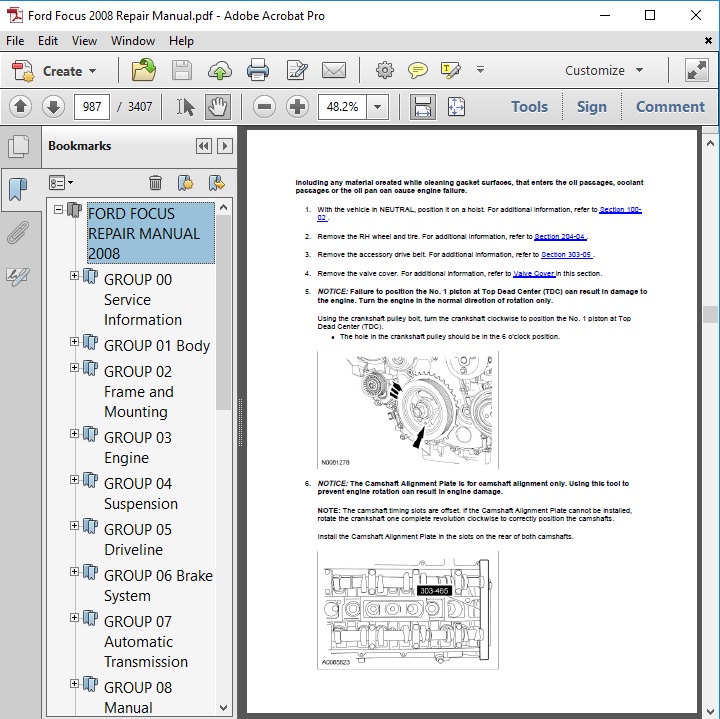
Task: Send file via email envelope icon
Action: pos(334,71)
